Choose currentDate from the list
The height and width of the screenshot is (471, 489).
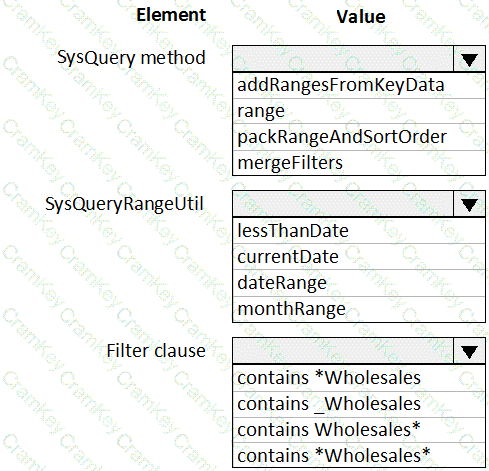(359, 257)
